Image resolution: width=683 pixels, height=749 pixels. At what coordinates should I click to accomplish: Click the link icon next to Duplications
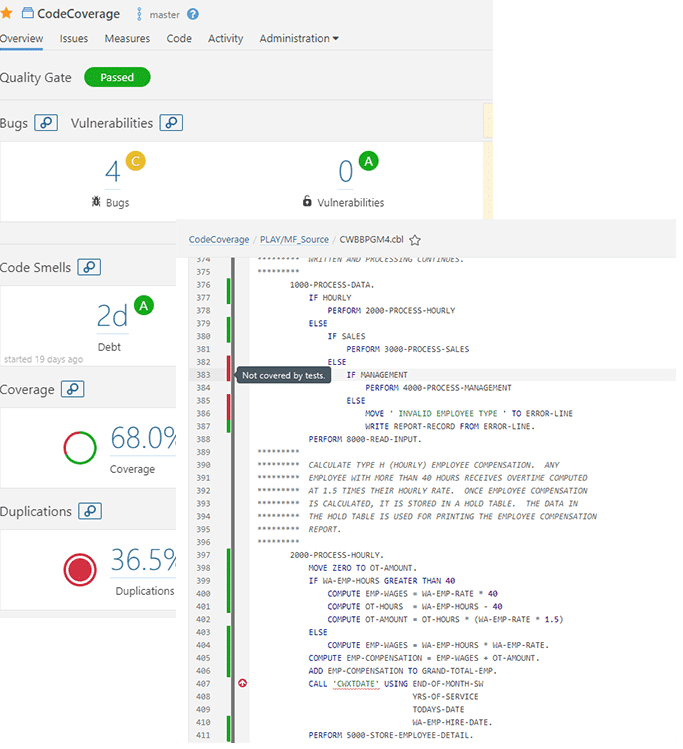pos(91,511)
